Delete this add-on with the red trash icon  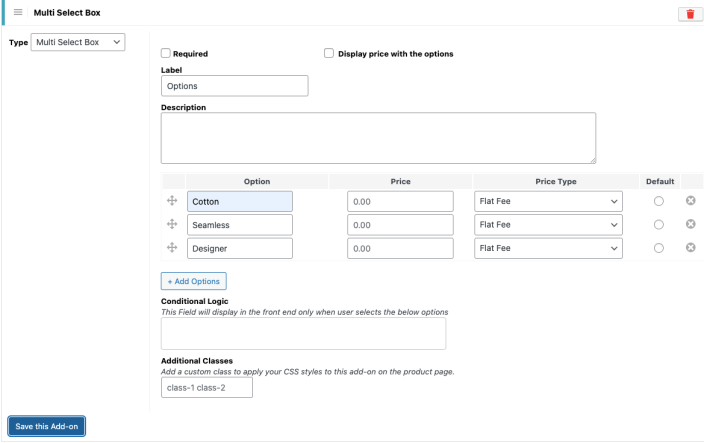(x=689, y=13)
